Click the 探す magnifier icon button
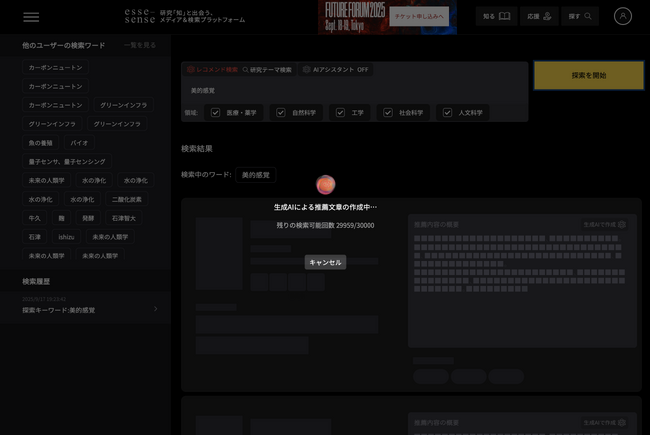650x436 pixels. coord(581,16)
